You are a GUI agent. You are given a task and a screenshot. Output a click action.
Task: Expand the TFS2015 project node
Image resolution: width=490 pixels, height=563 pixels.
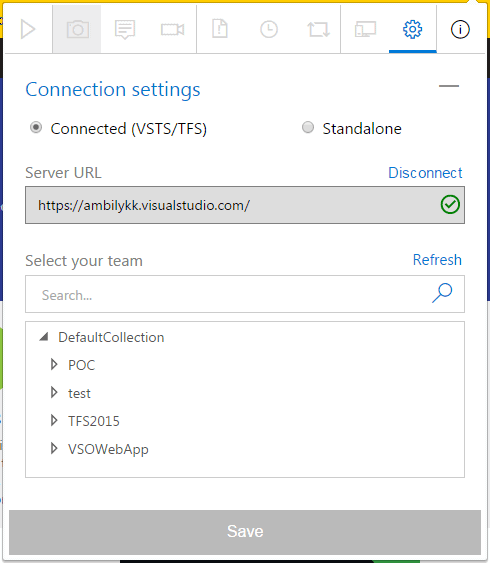point(54,420)
